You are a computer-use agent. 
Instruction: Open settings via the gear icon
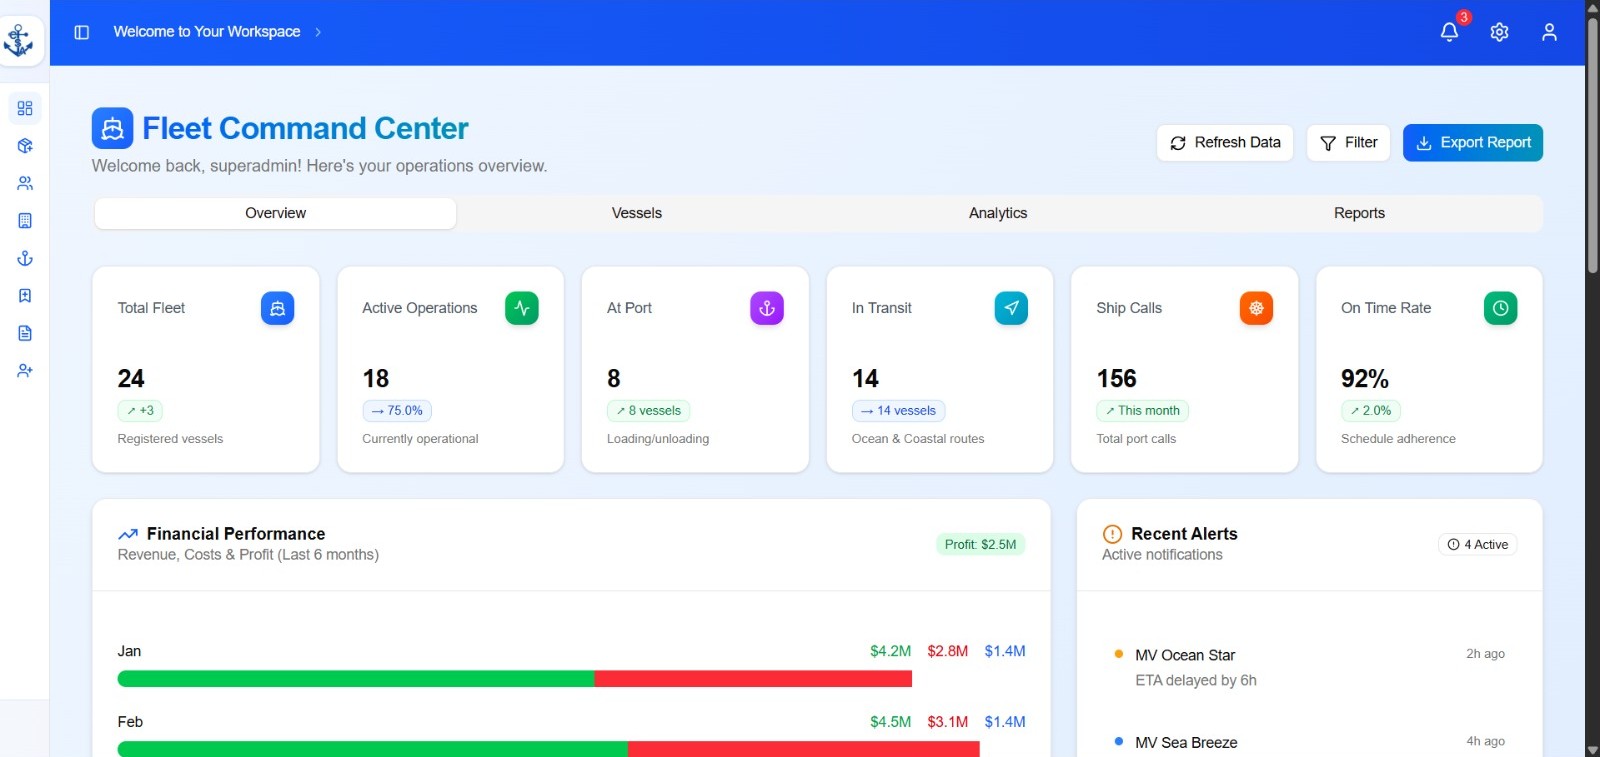coord(1499,32)
